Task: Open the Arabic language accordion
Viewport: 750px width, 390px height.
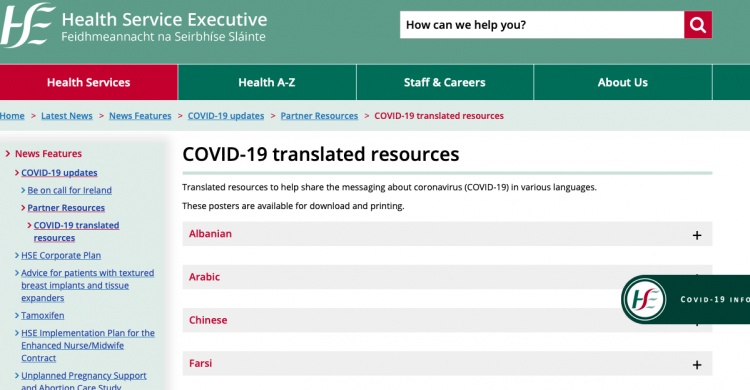Action: pyautogui.click(x=447, y=277)
